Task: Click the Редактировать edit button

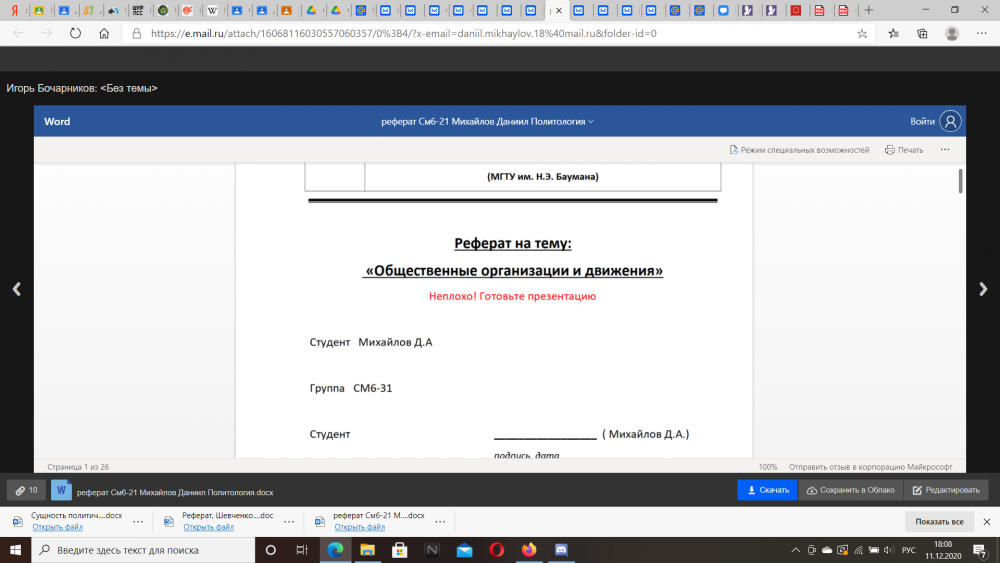Action: pyautogui.click(x=946, y=491)
